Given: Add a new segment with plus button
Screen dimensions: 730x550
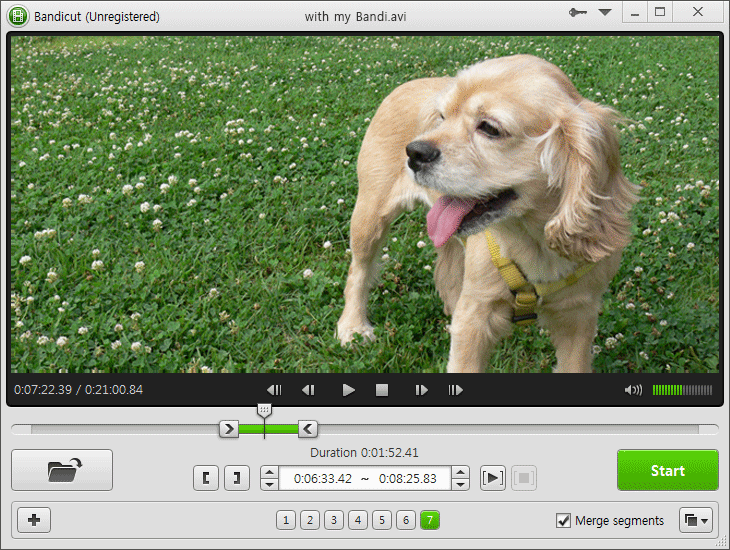Looking at the screenshot, I should [34, 520].
